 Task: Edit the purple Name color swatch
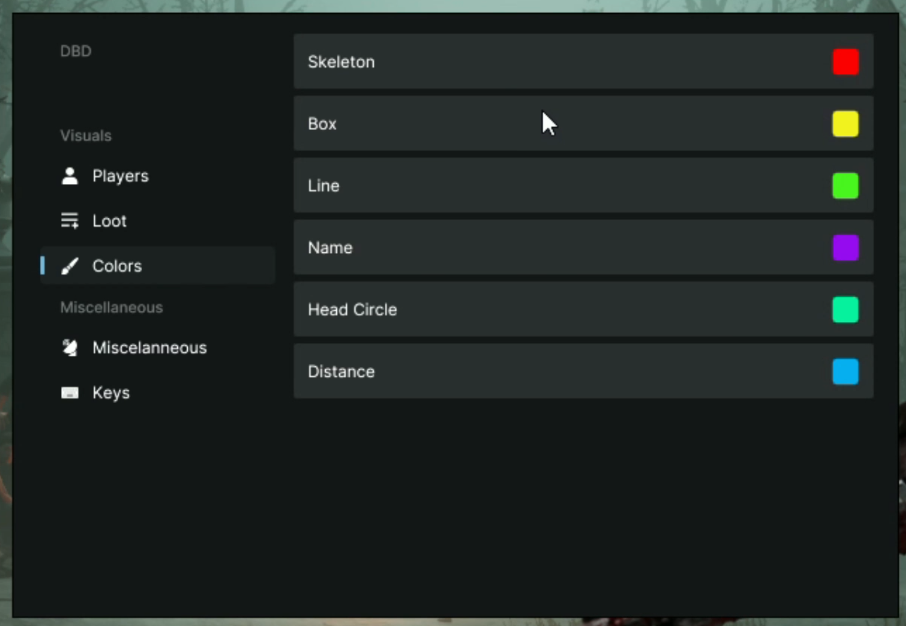click(845, 248)
